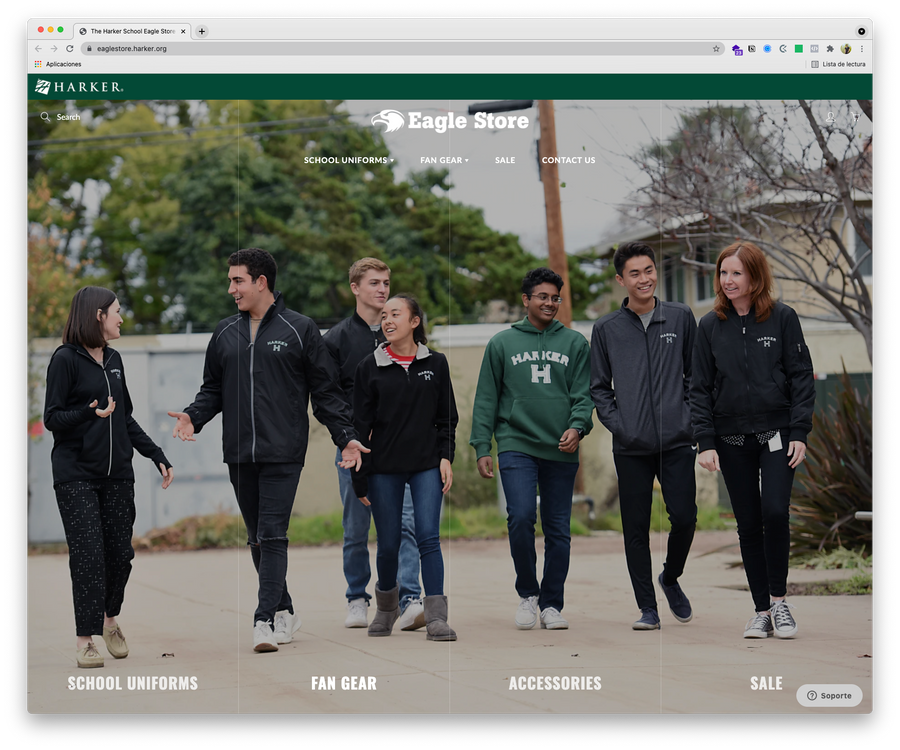Open the Accessories category link
The height and width of the screenshot is (750, 900).
click(555, 683)
